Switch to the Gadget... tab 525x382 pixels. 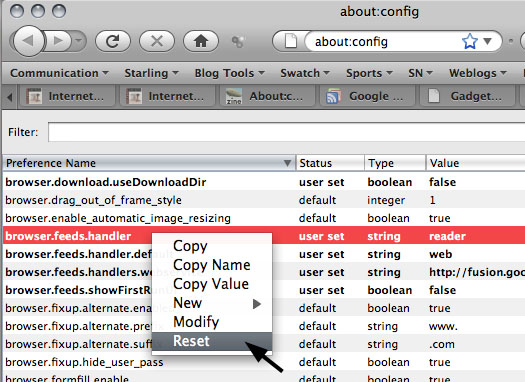467,96
